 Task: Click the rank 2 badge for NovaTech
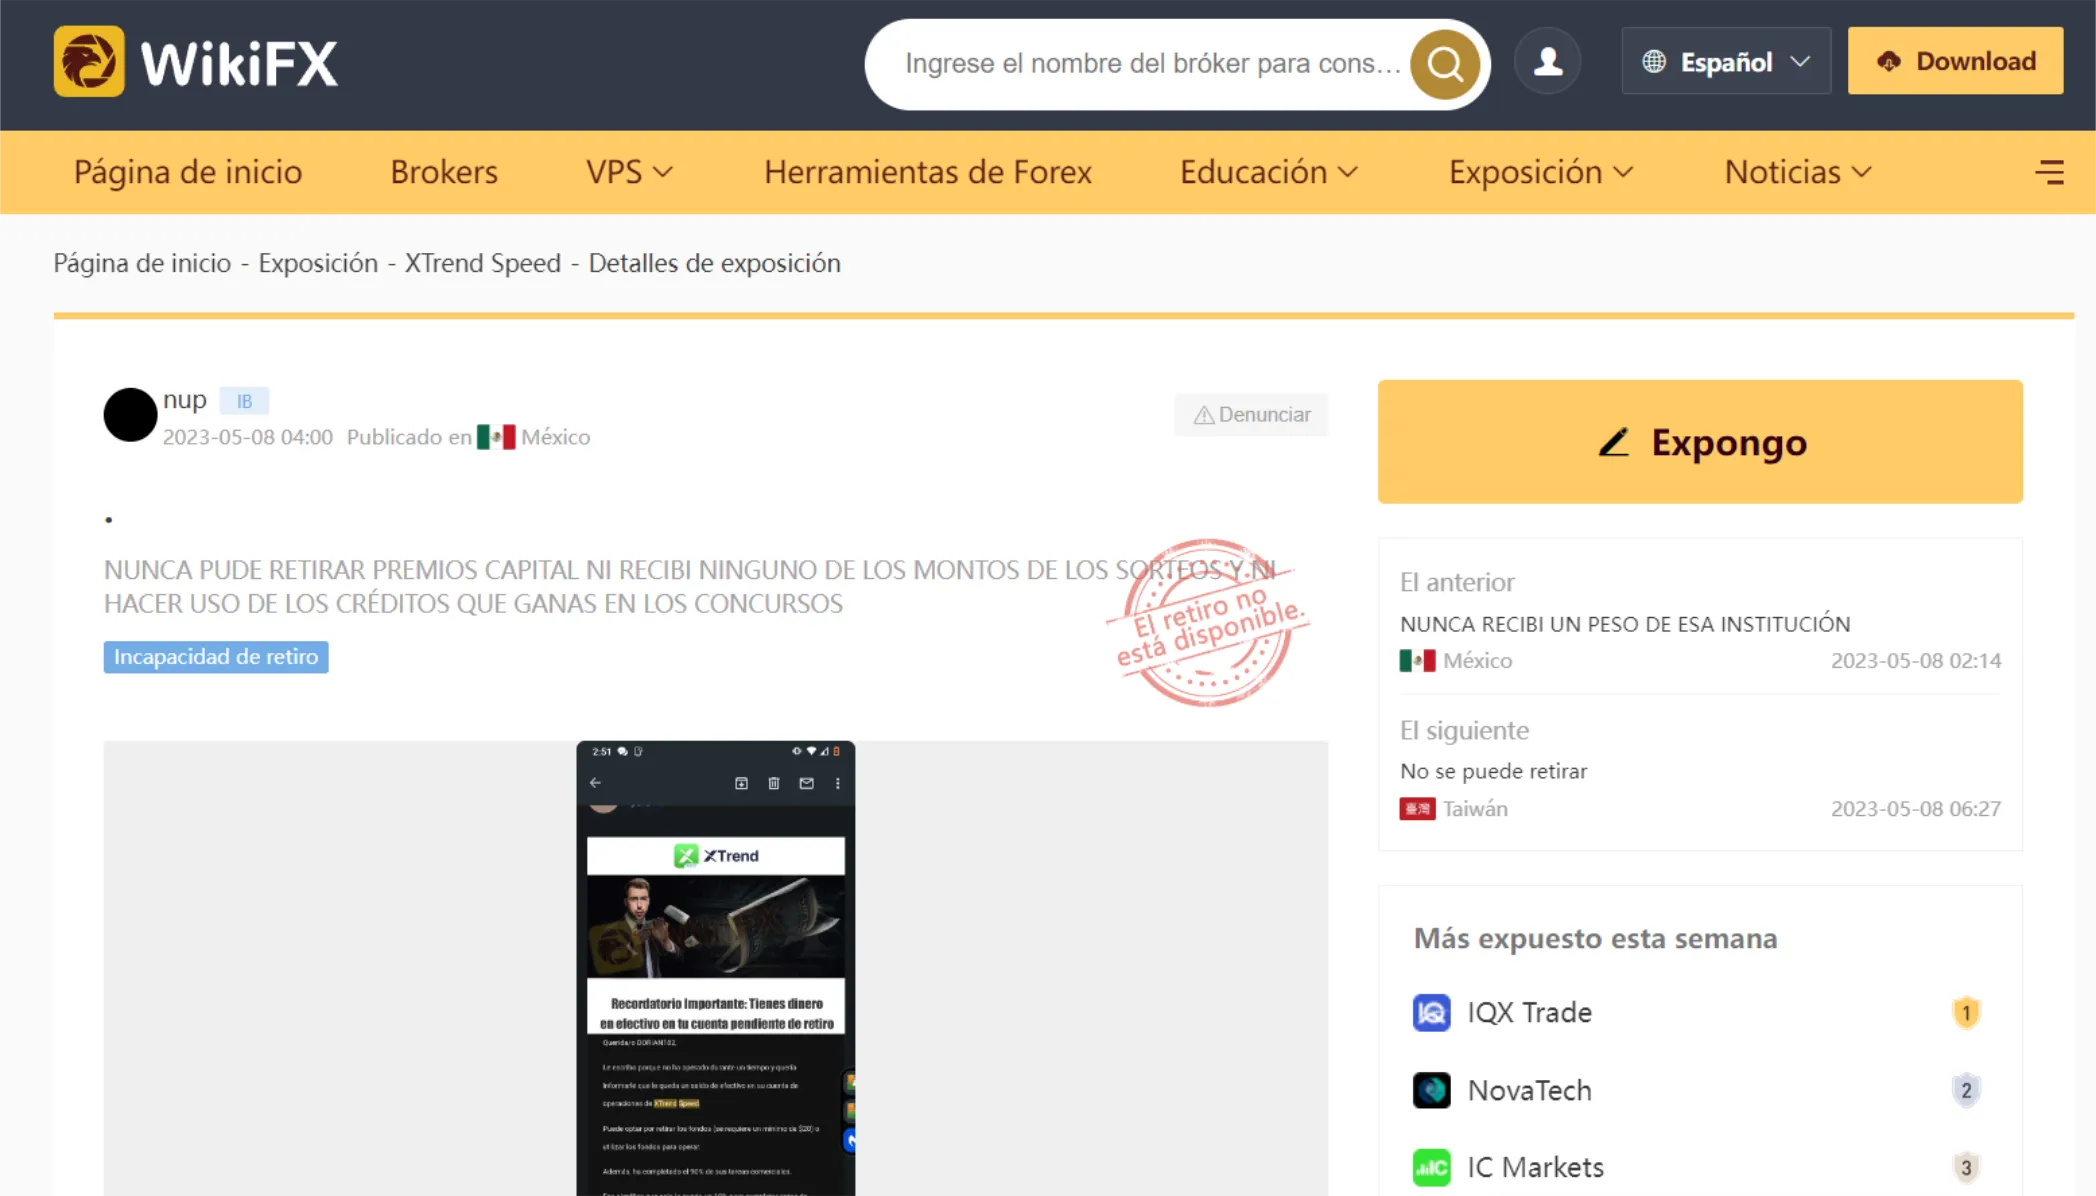(1966, 1090)
